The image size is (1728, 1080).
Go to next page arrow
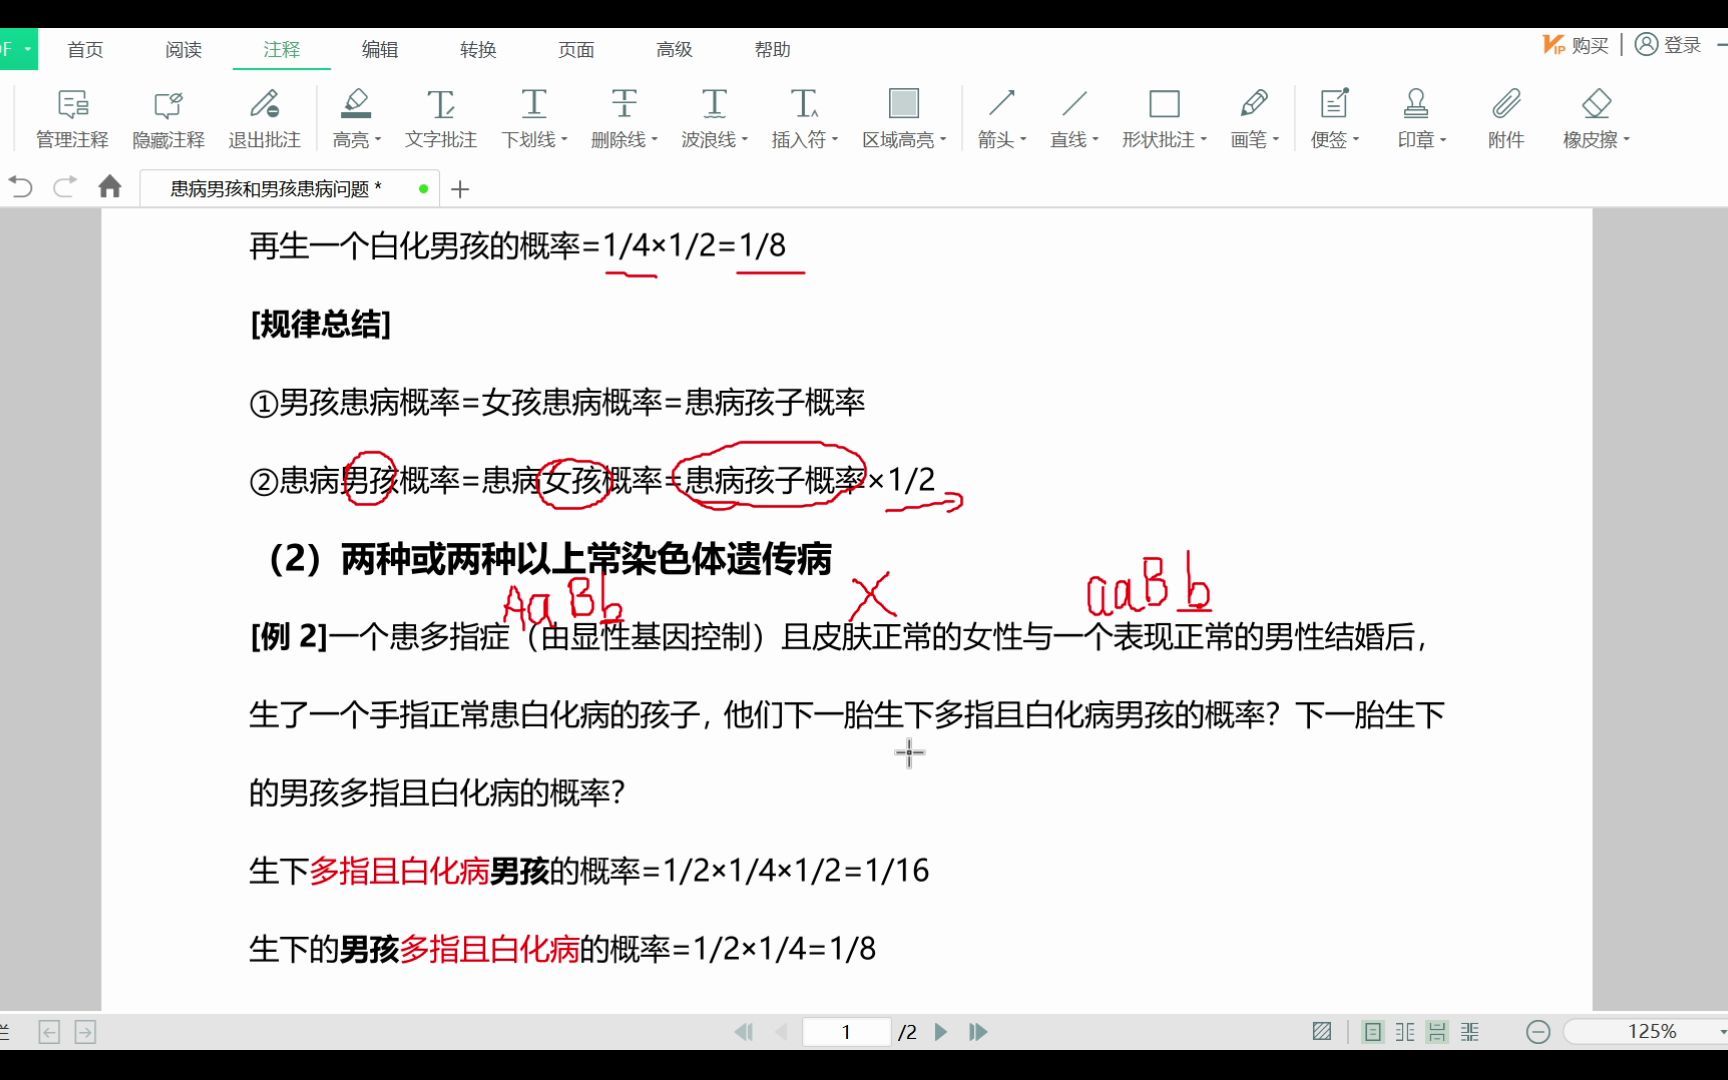(x=941, y=1032)
